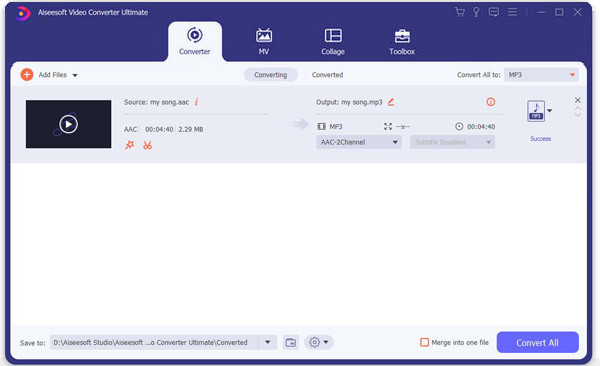Open the MP3 output format icon dropdown
This screenshot has height=366, width=600.
[x=540, y=111]
